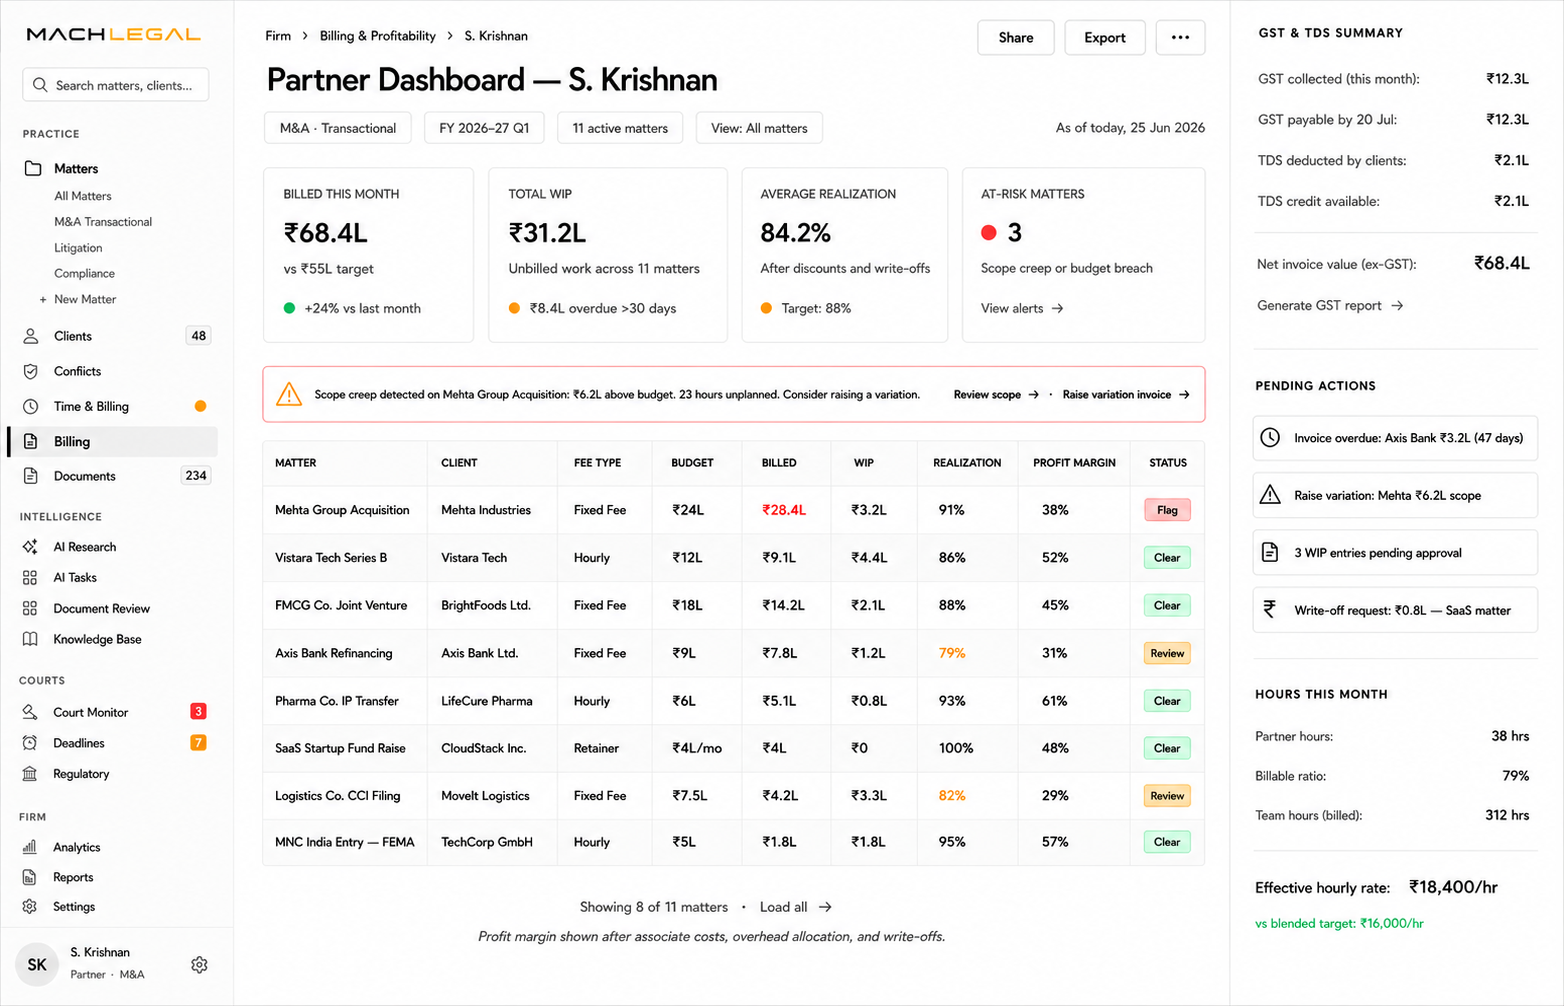Click the orange 7 badge on Deadlines
Image resolution: width=1564 pixels, height=1006 pixels.
[x=198, y=742]
